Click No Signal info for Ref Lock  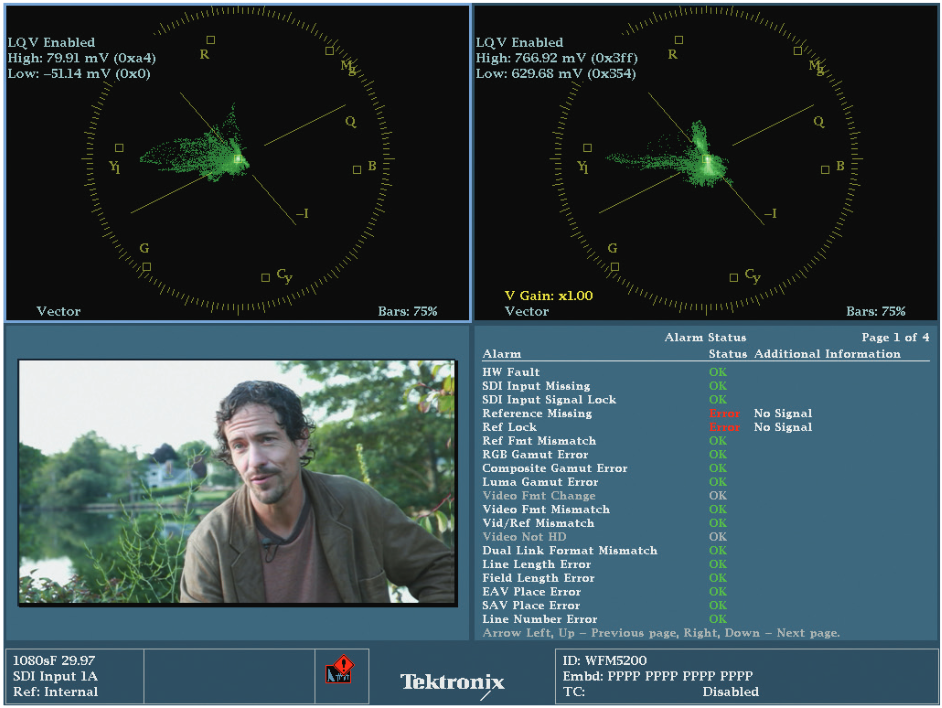coord(783,427)
